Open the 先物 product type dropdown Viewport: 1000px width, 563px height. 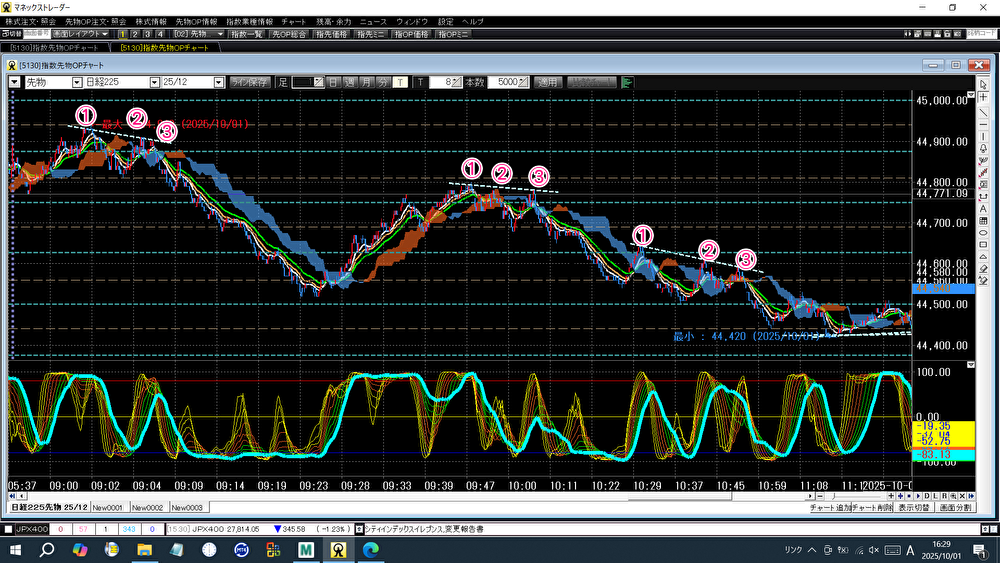(x=77, y=82)
